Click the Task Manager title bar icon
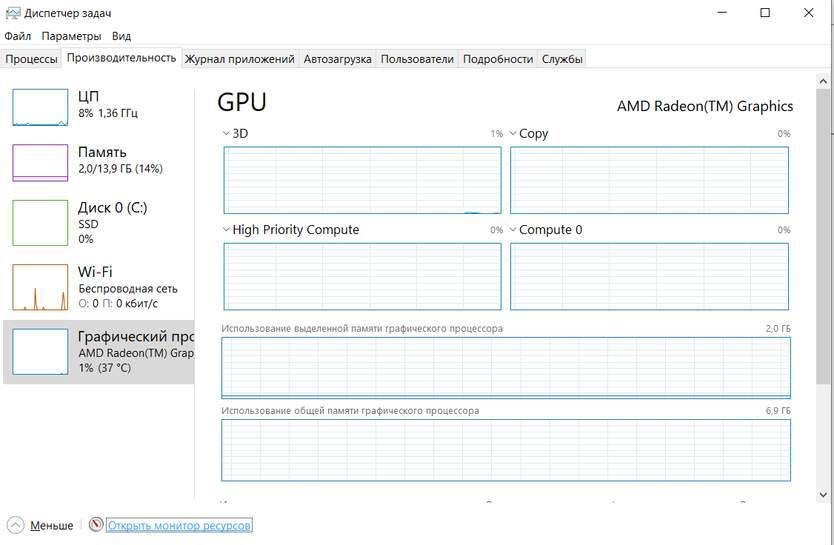The image size is (834, 545). (x=12, y=13)
